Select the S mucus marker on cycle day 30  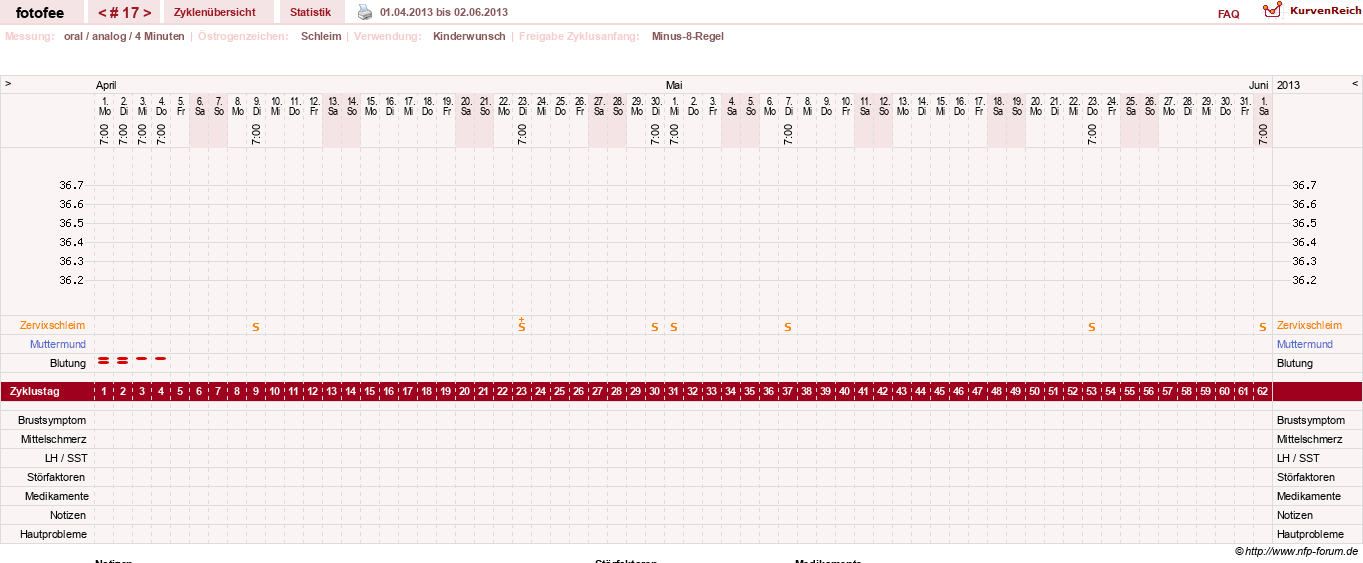pos(655,327)
